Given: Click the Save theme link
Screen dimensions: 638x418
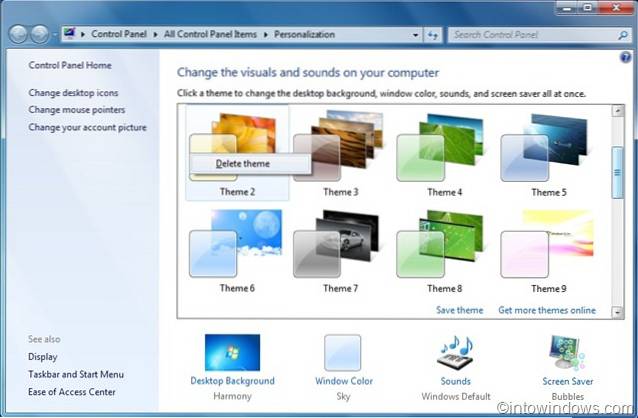Looking at the screenshot, I should pos(459,310).
